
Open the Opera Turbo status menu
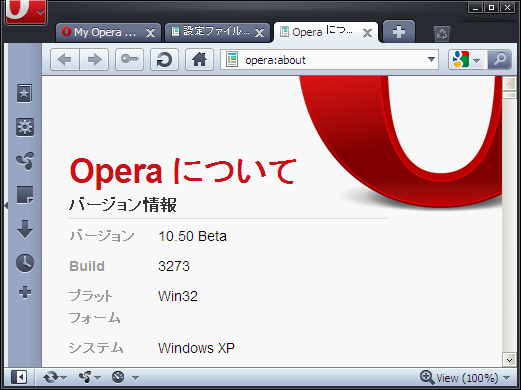125,378
